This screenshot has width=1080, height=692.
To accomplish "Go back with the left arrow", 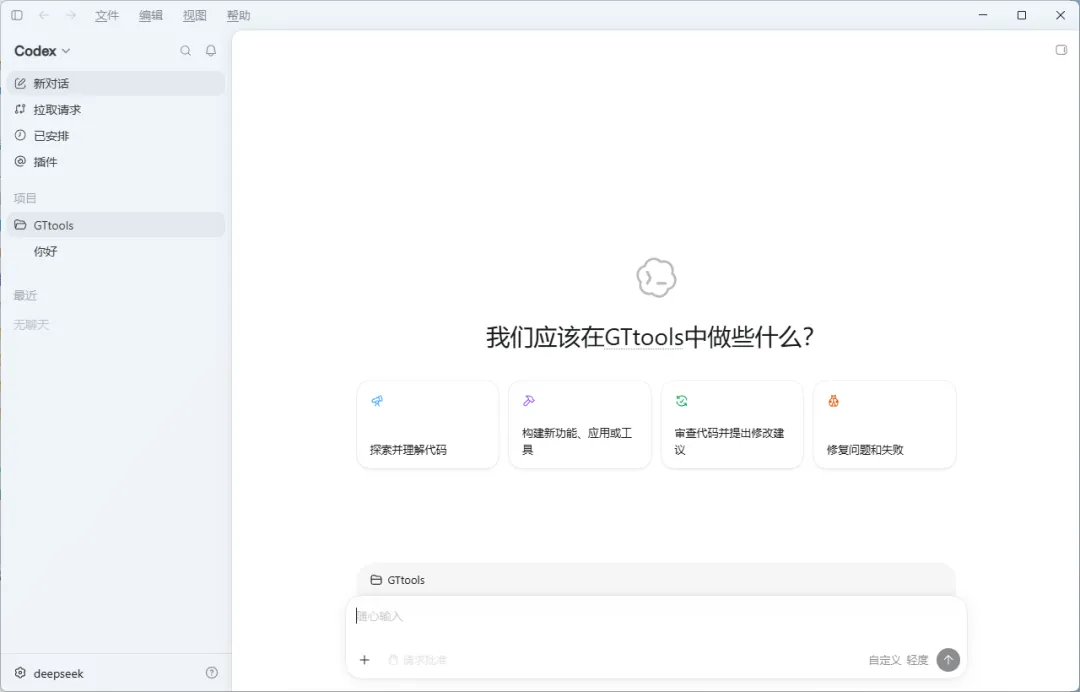I will click(x=44, y=15).
